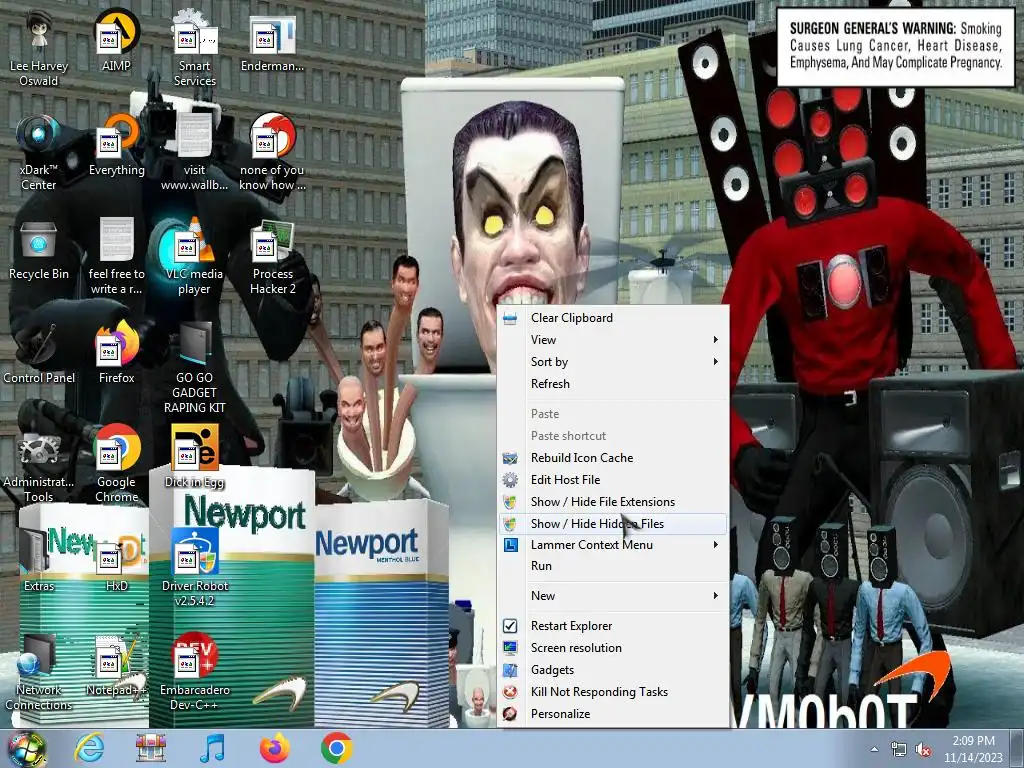Choose Personalize in the context menu
The width and height of the screenshot is (1024, 768).
(613, 714)
